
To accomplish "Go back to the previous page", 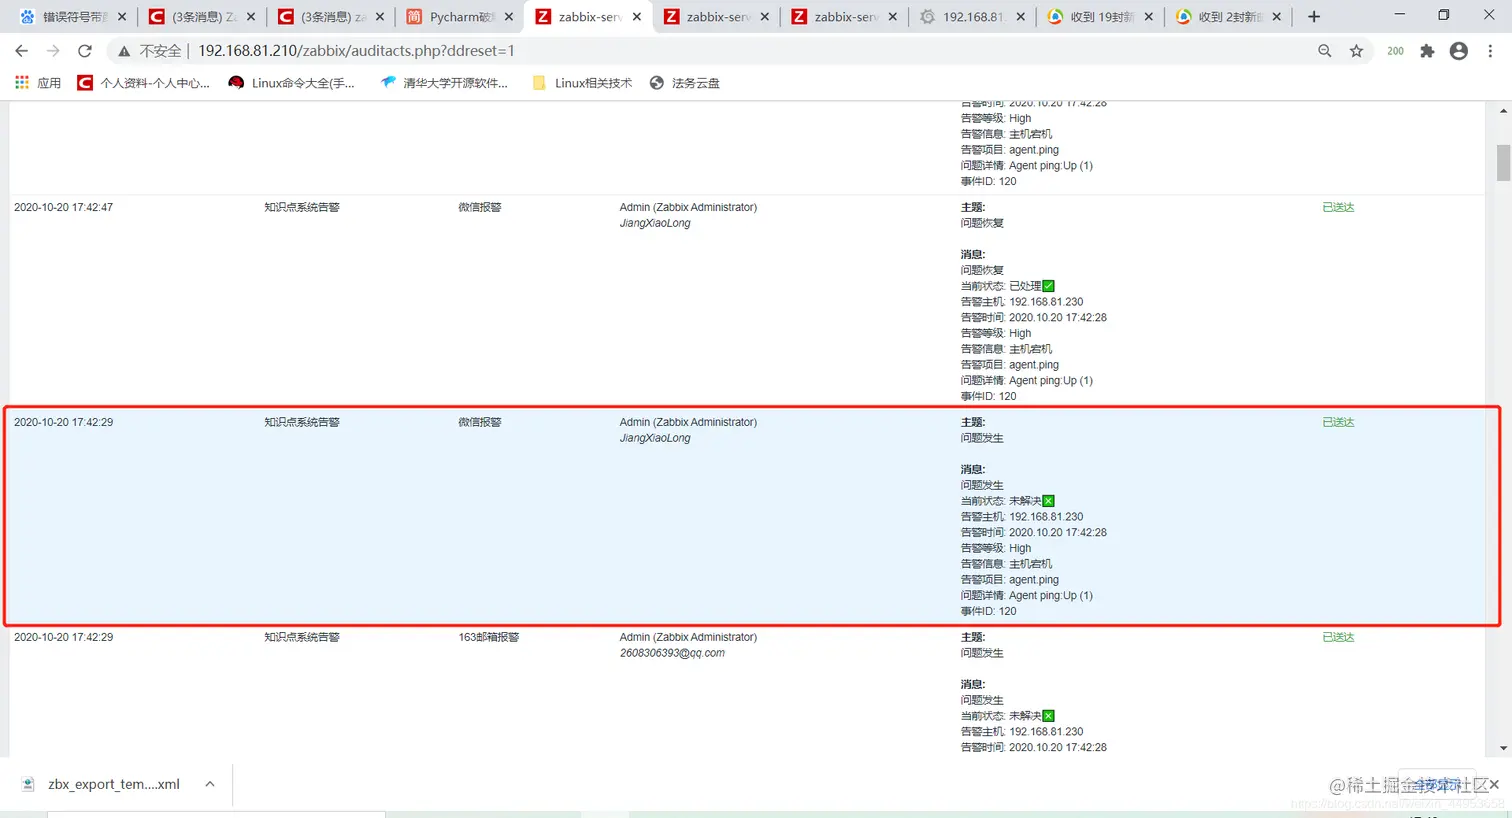I will pos(22,51).
